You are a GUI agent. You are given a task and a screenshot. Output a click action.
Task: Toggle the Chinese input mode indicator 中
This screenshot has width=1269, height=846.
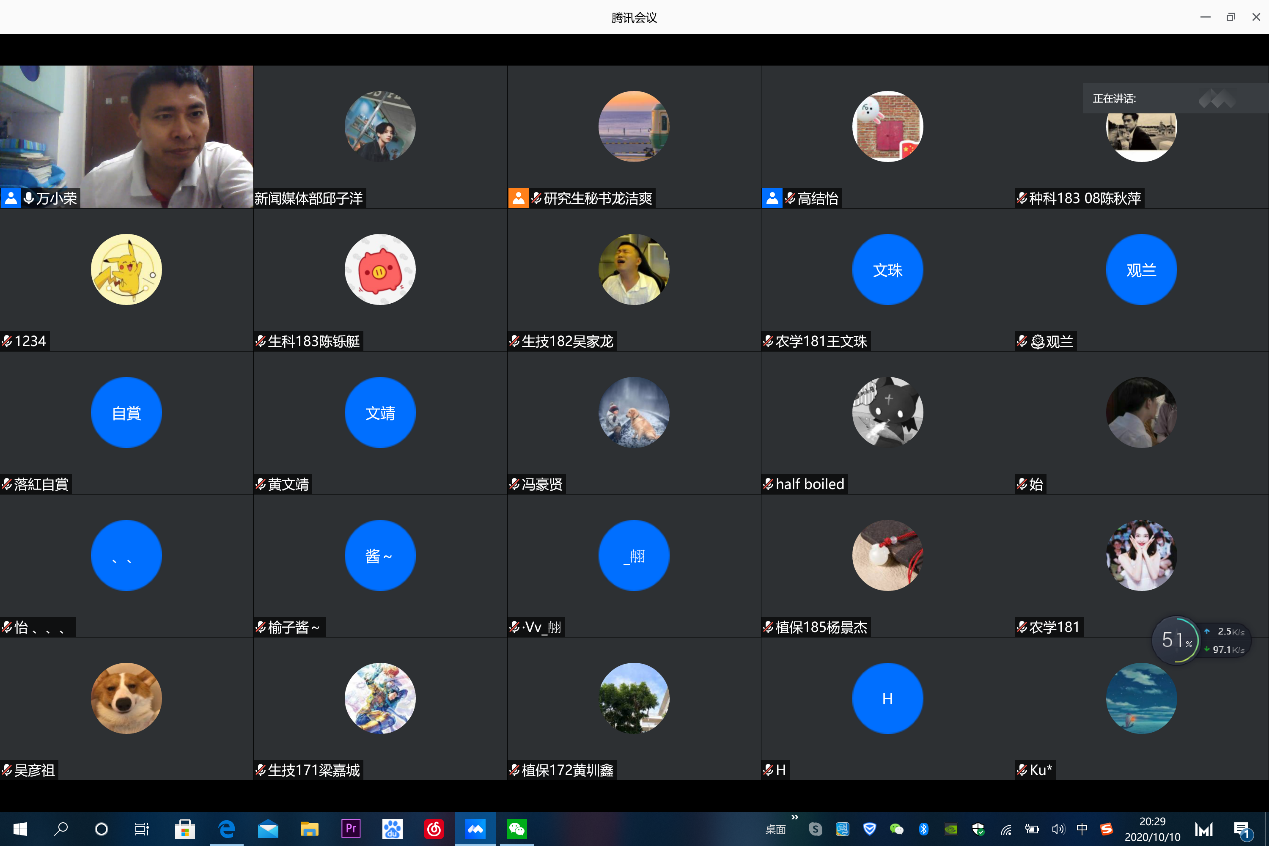pos(1082,829)
